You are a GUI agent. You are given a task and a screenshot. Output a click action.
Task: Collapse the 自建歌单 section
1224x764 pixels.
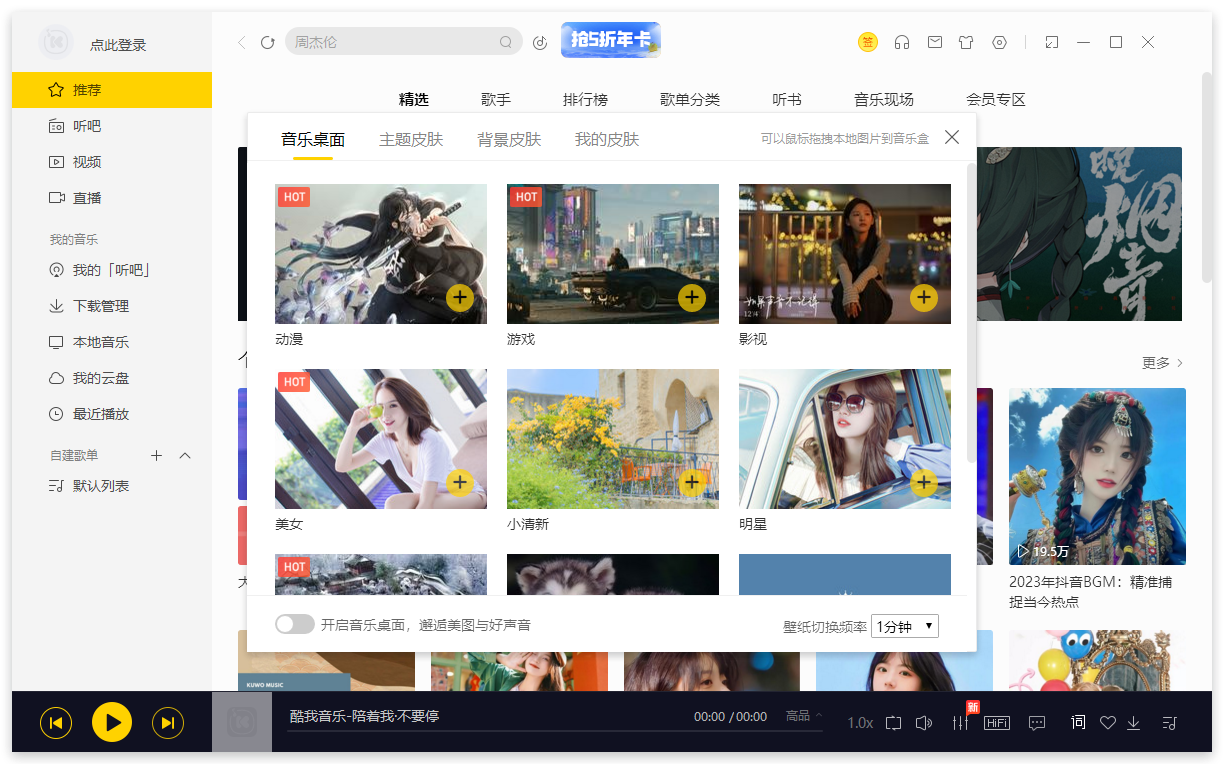(184, 455)
